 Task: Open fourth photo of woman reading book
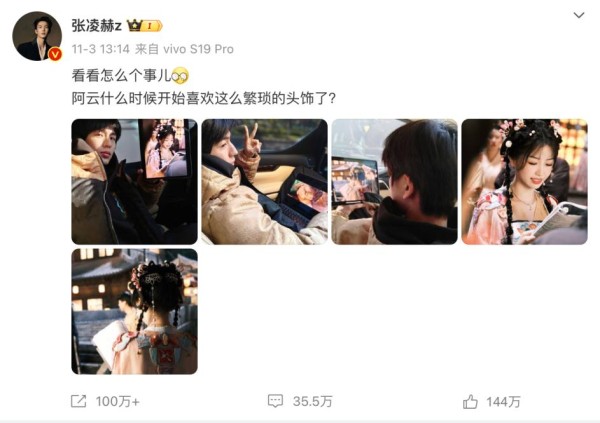[x=525, y=181]
